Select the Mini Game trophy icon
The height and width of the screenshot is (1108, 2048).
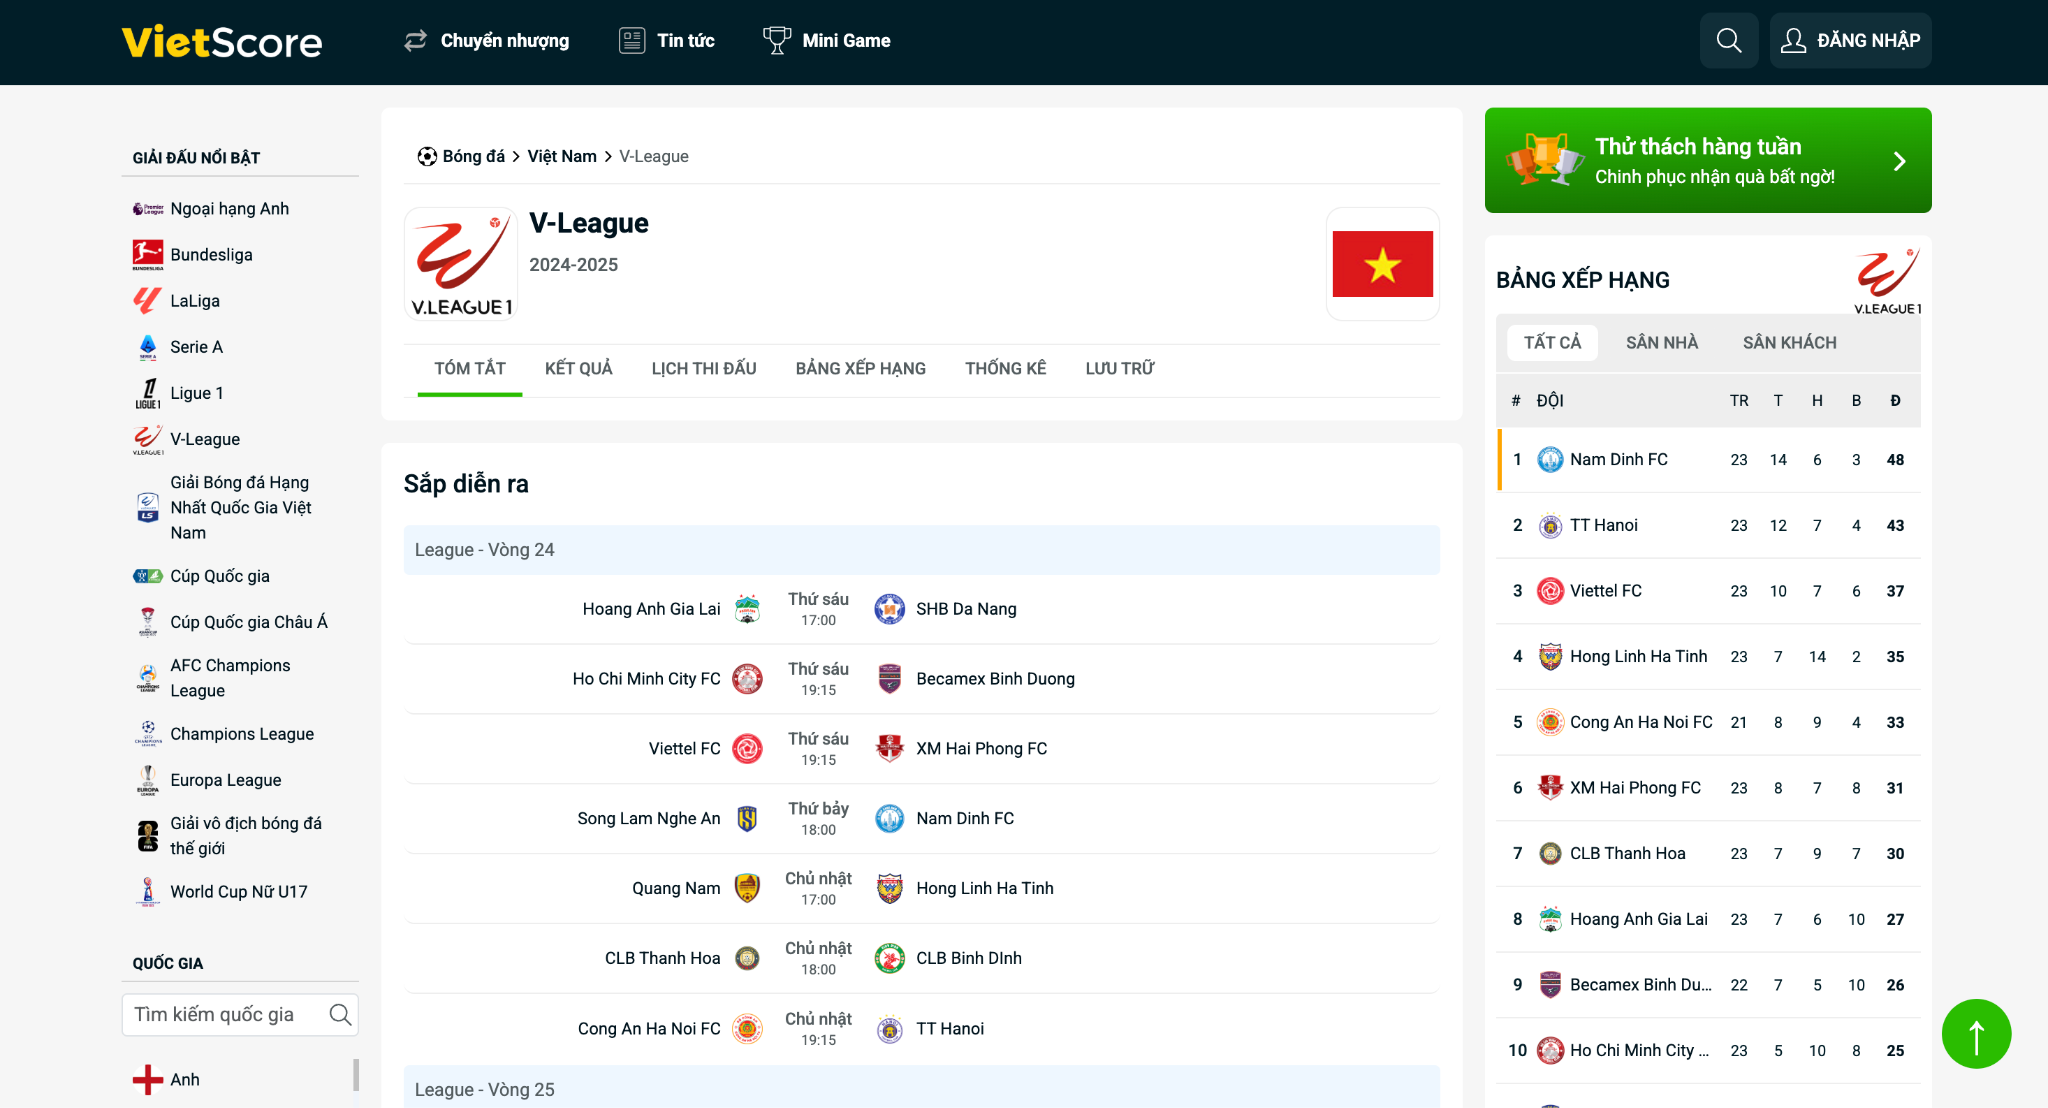[776, 39]
